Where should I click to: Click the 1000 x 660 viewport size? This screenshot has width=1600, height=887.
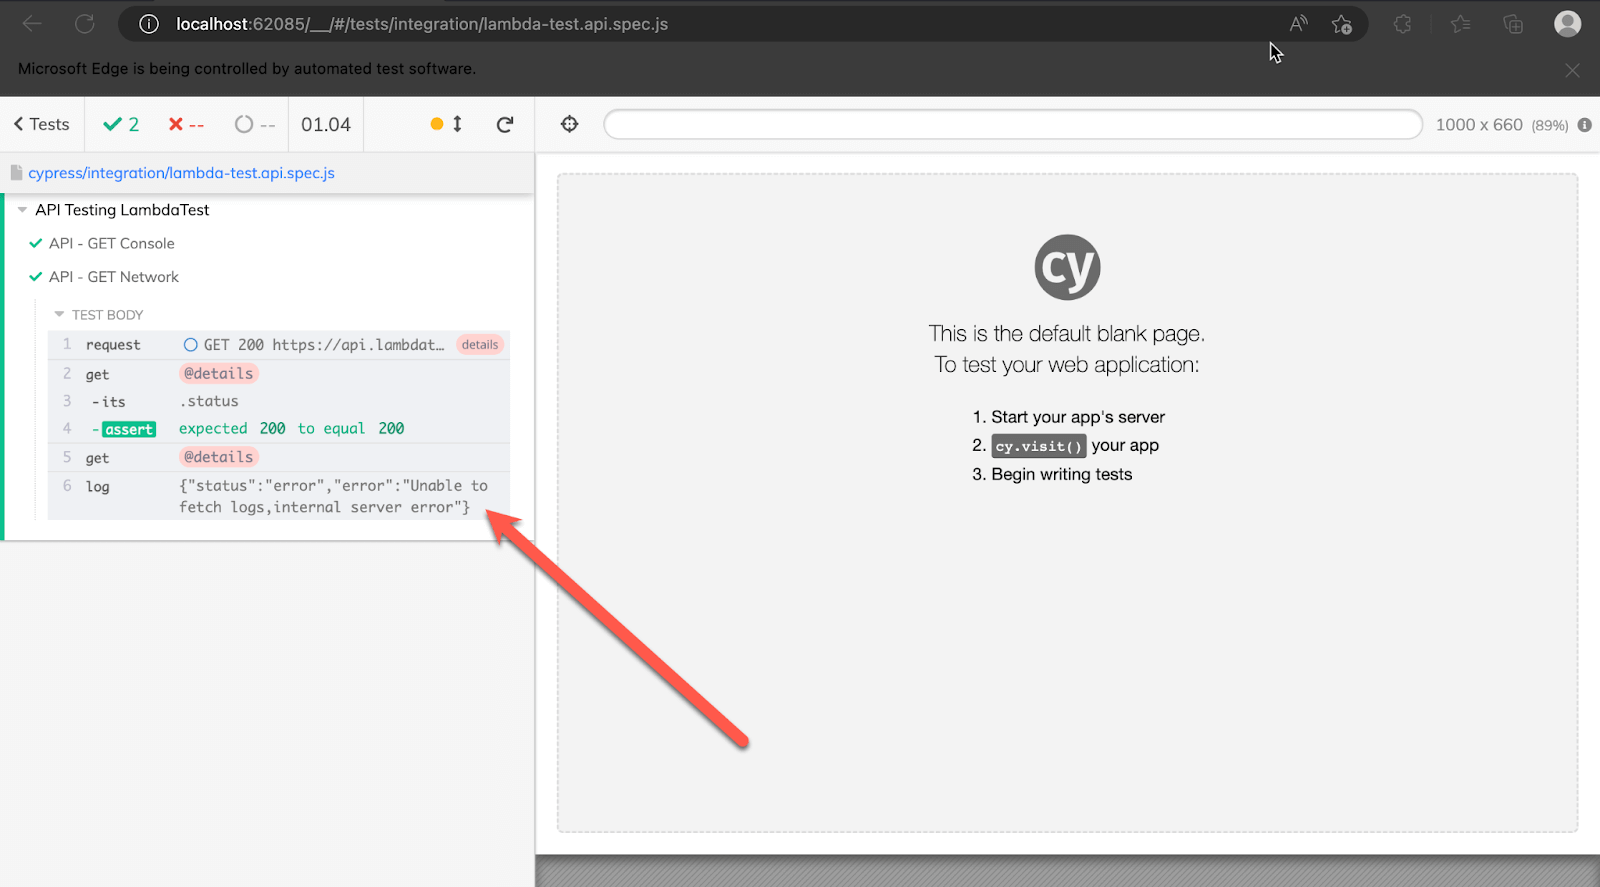(x=1479, y=125)
